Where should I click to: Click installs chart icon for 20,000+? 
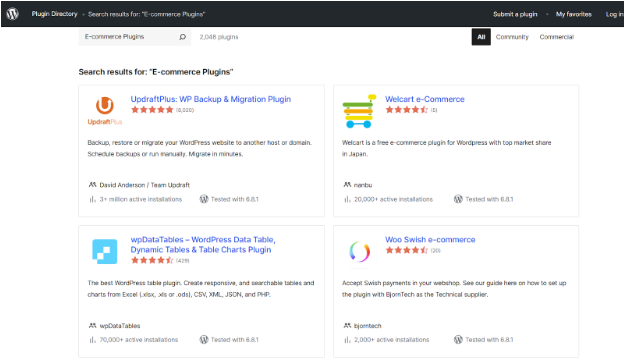coord(347,199)
